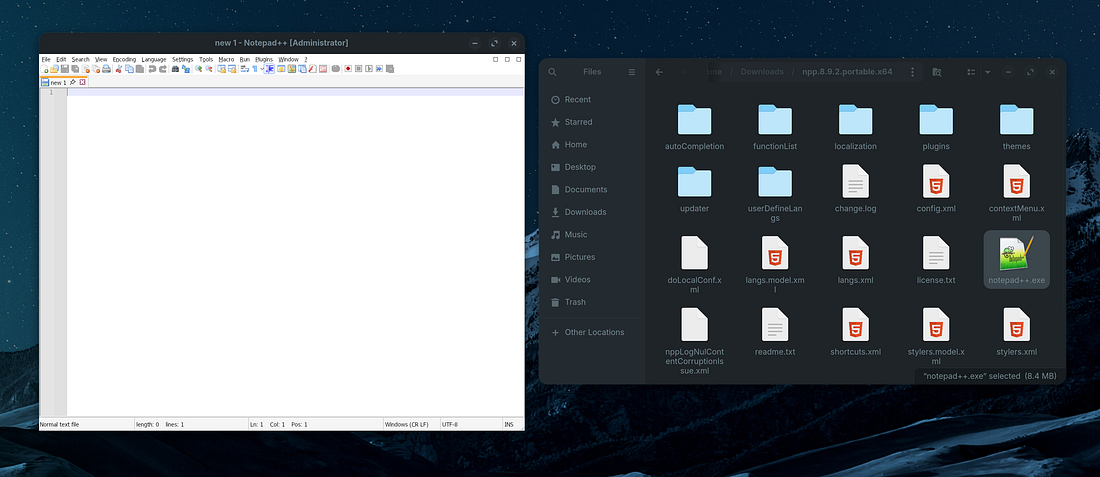This screenshot has height=477, width=1100.
Task: Toggle the pin on the new 1 tab
Action: [73, 82]
